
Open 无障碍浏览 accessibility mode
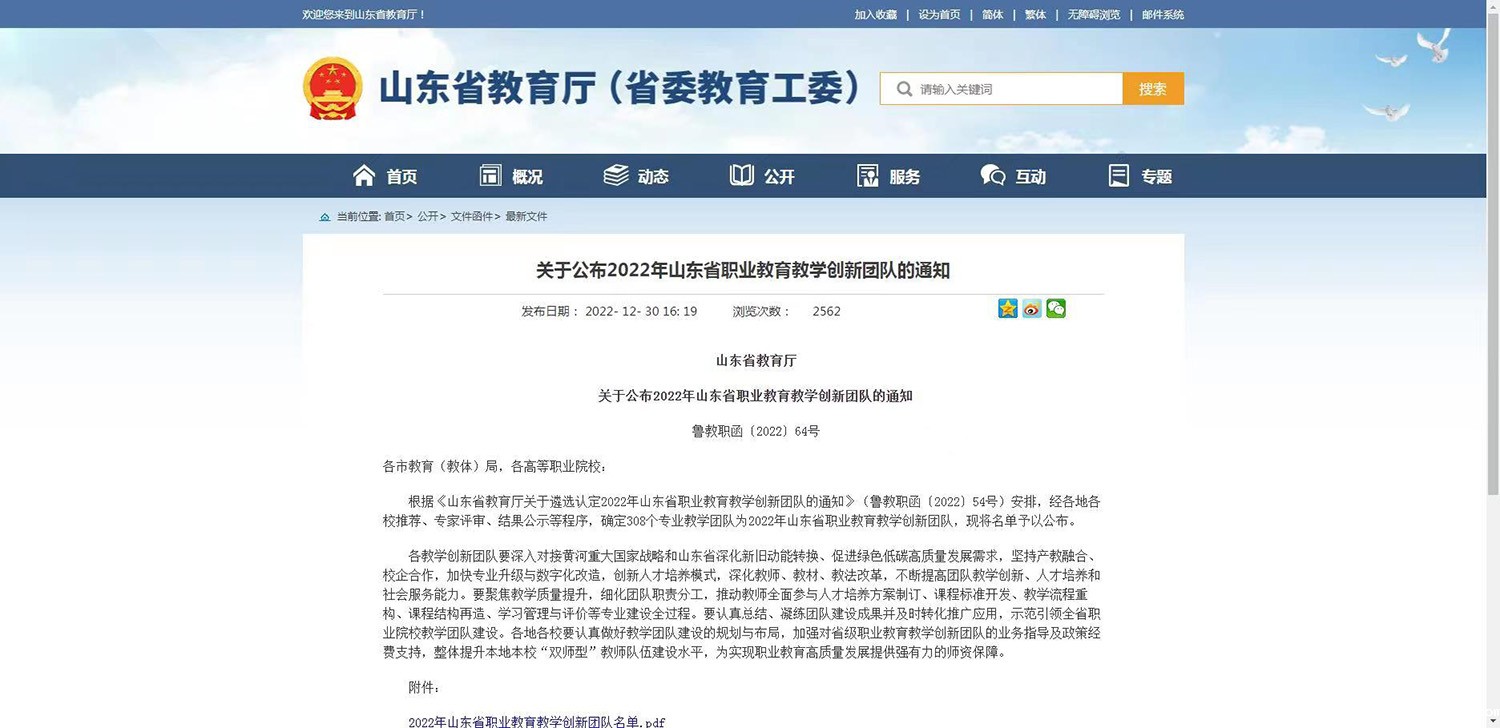1094,15
